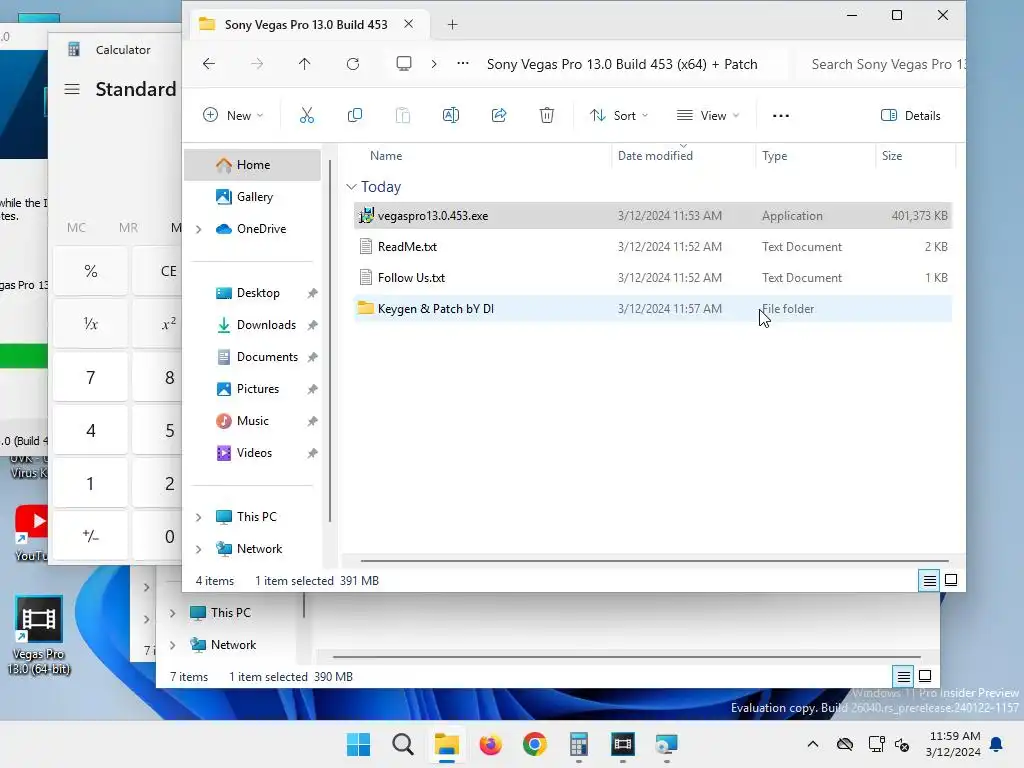The image size is (1024, 768).
Task: Select ReadMe.txt file
Action: tap(652, 247)
